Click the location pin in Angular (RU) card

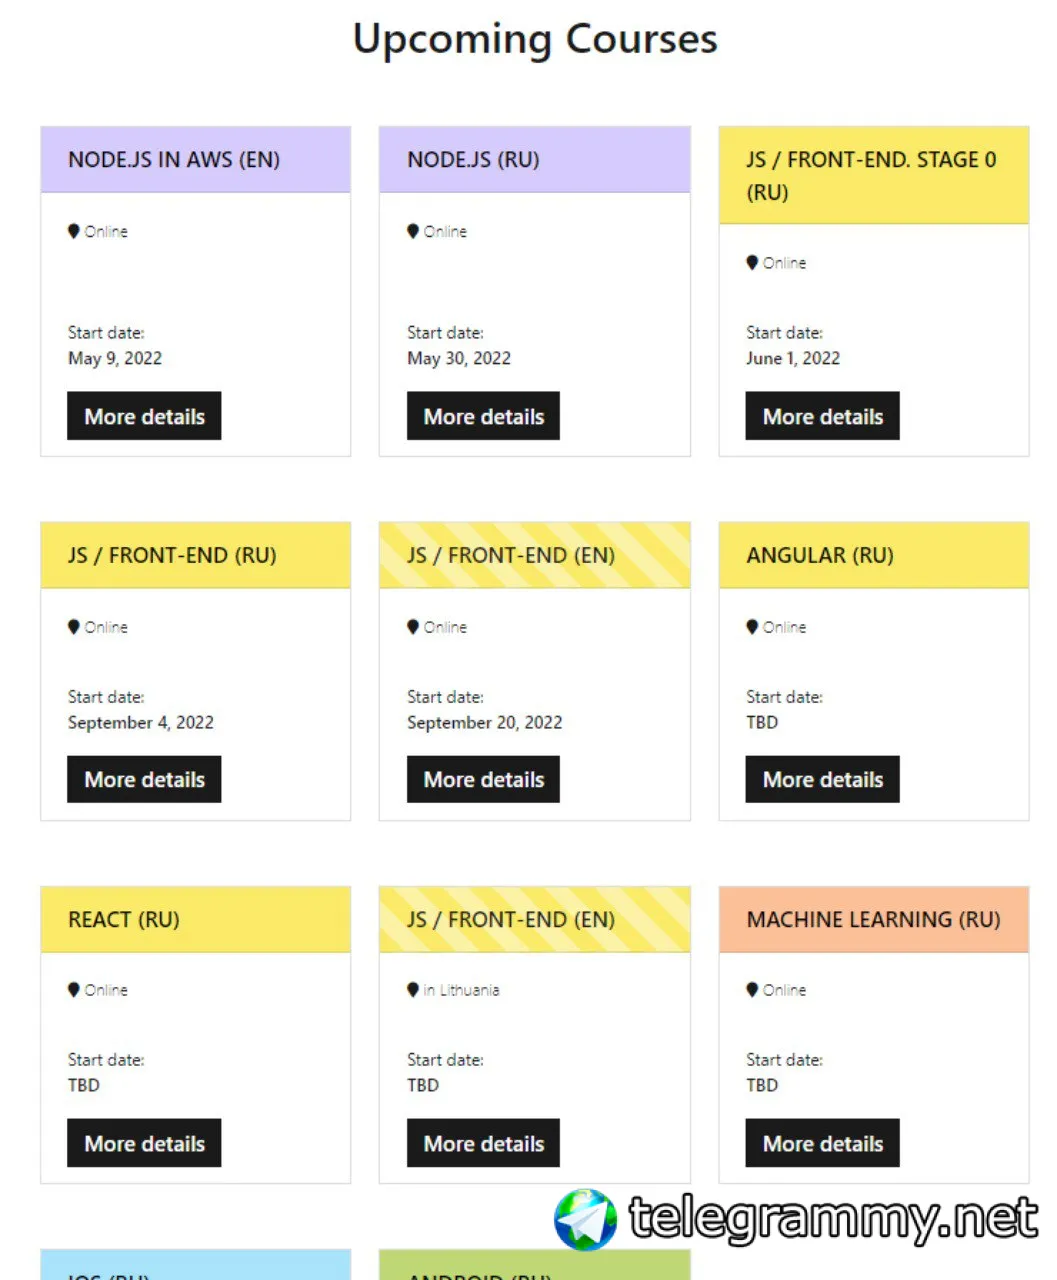[x=752, y=627]
